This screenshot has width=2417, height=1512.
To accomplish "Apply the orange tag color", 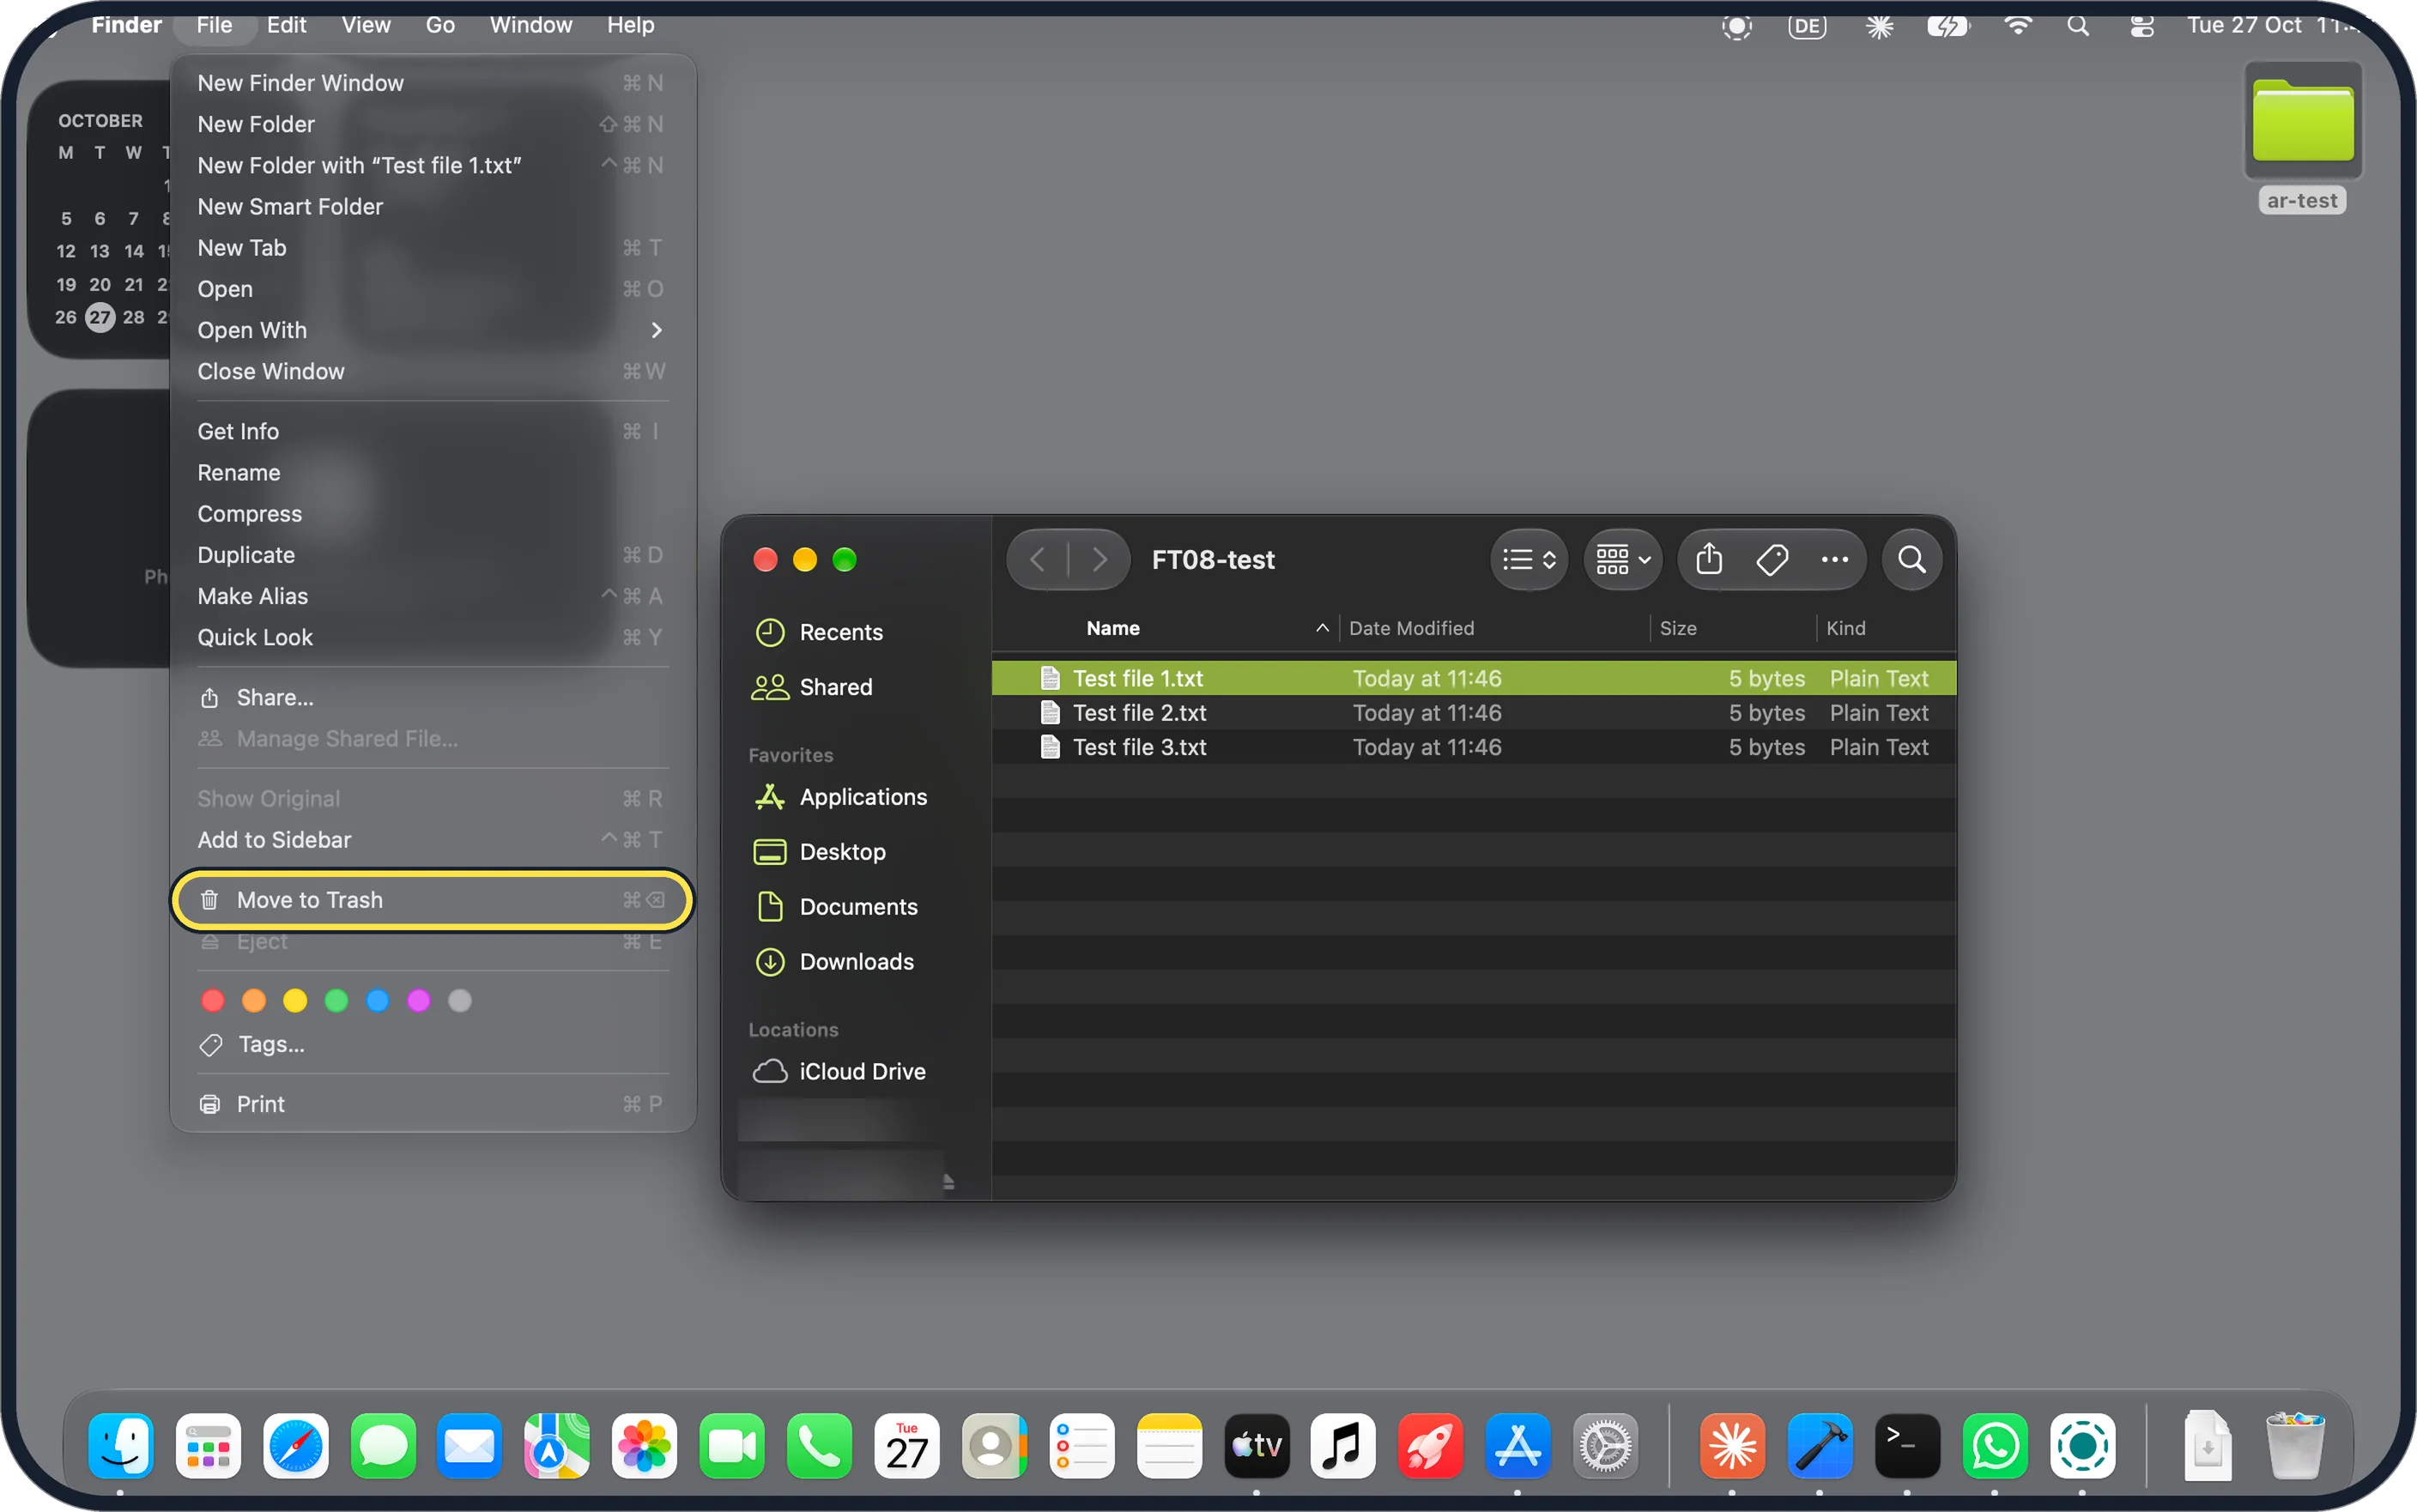I will [x=254, y=1000].
